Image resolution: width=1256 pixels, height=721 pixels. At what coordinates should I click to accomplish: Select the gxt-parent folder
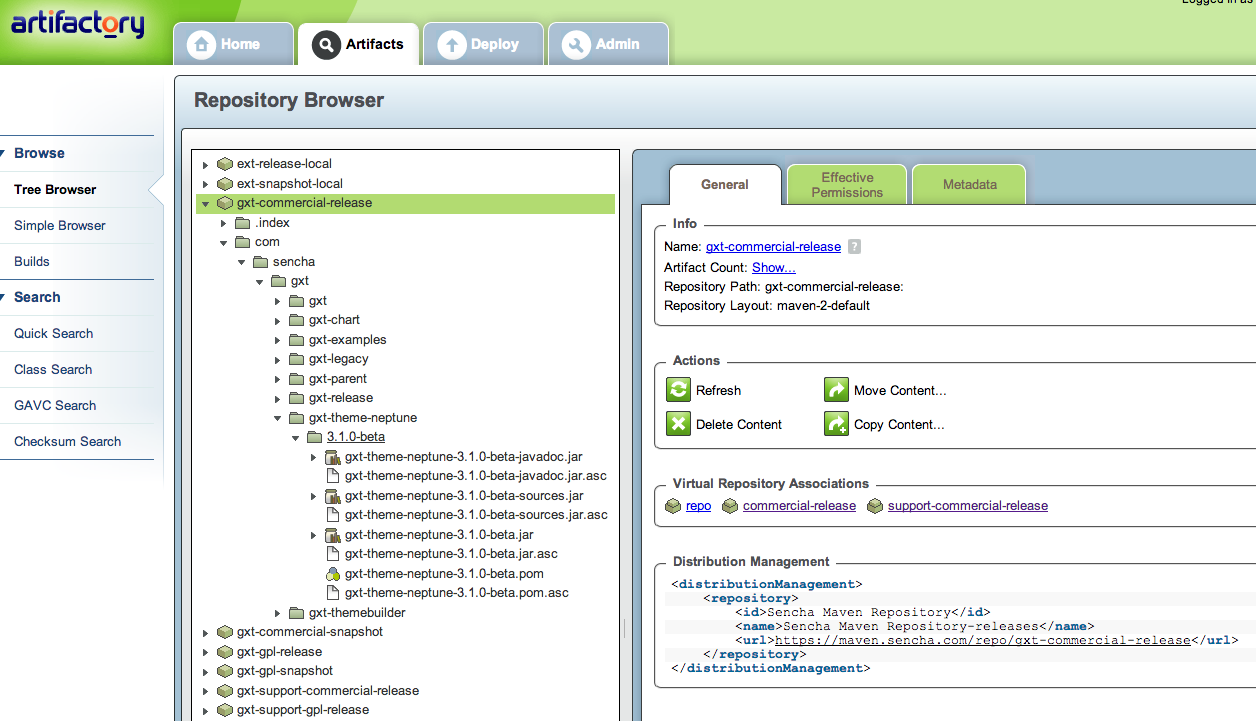[338, 379]
